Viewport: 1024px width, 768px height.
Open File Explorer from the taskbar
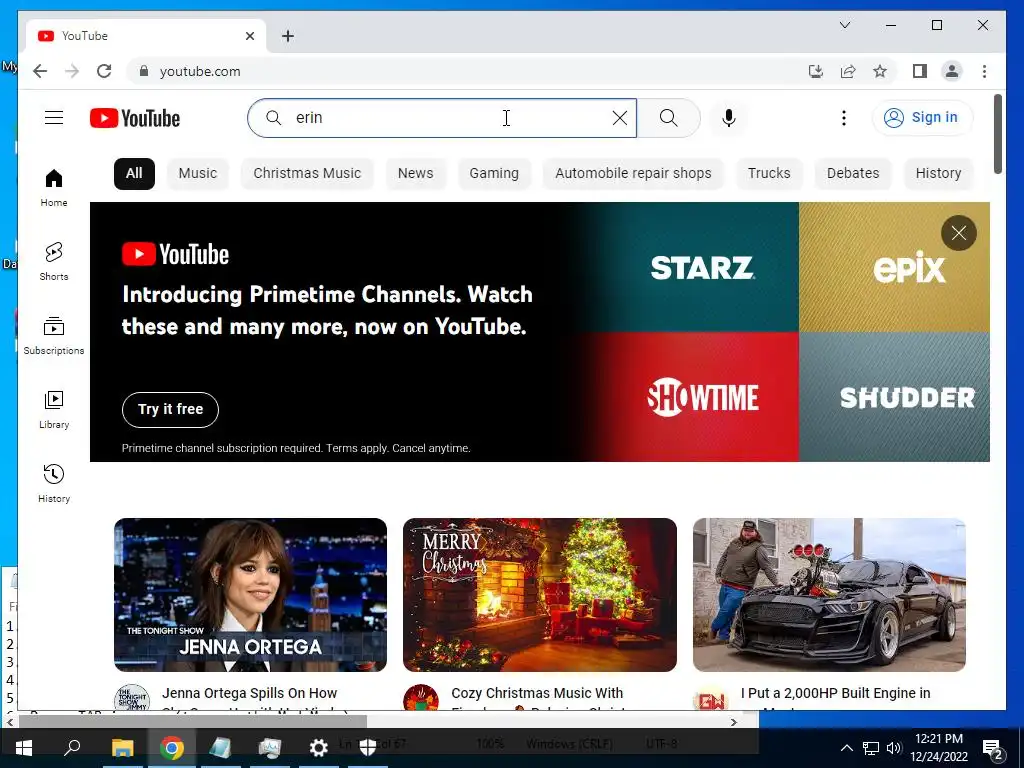(122, 748)
